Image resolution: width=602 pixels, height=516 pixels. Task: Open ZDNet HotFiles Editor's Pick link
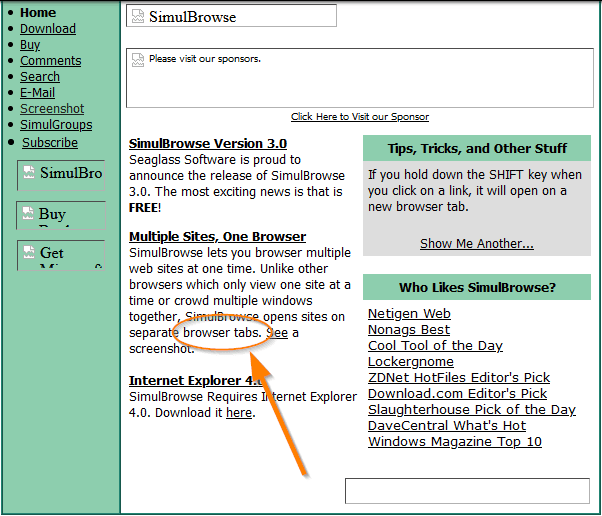[x=459, y=378]
